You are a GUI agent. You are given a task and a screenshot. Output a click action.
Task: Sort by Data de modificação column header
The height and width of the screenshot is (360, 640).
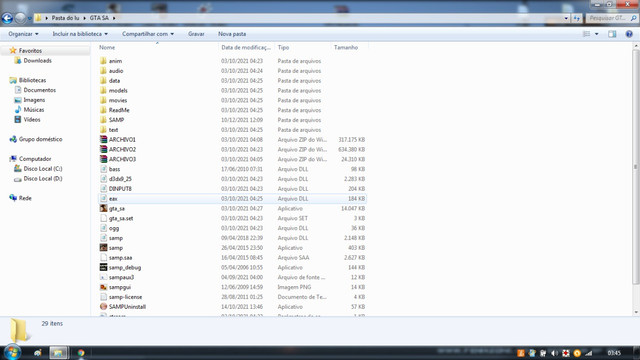point(246,47)
